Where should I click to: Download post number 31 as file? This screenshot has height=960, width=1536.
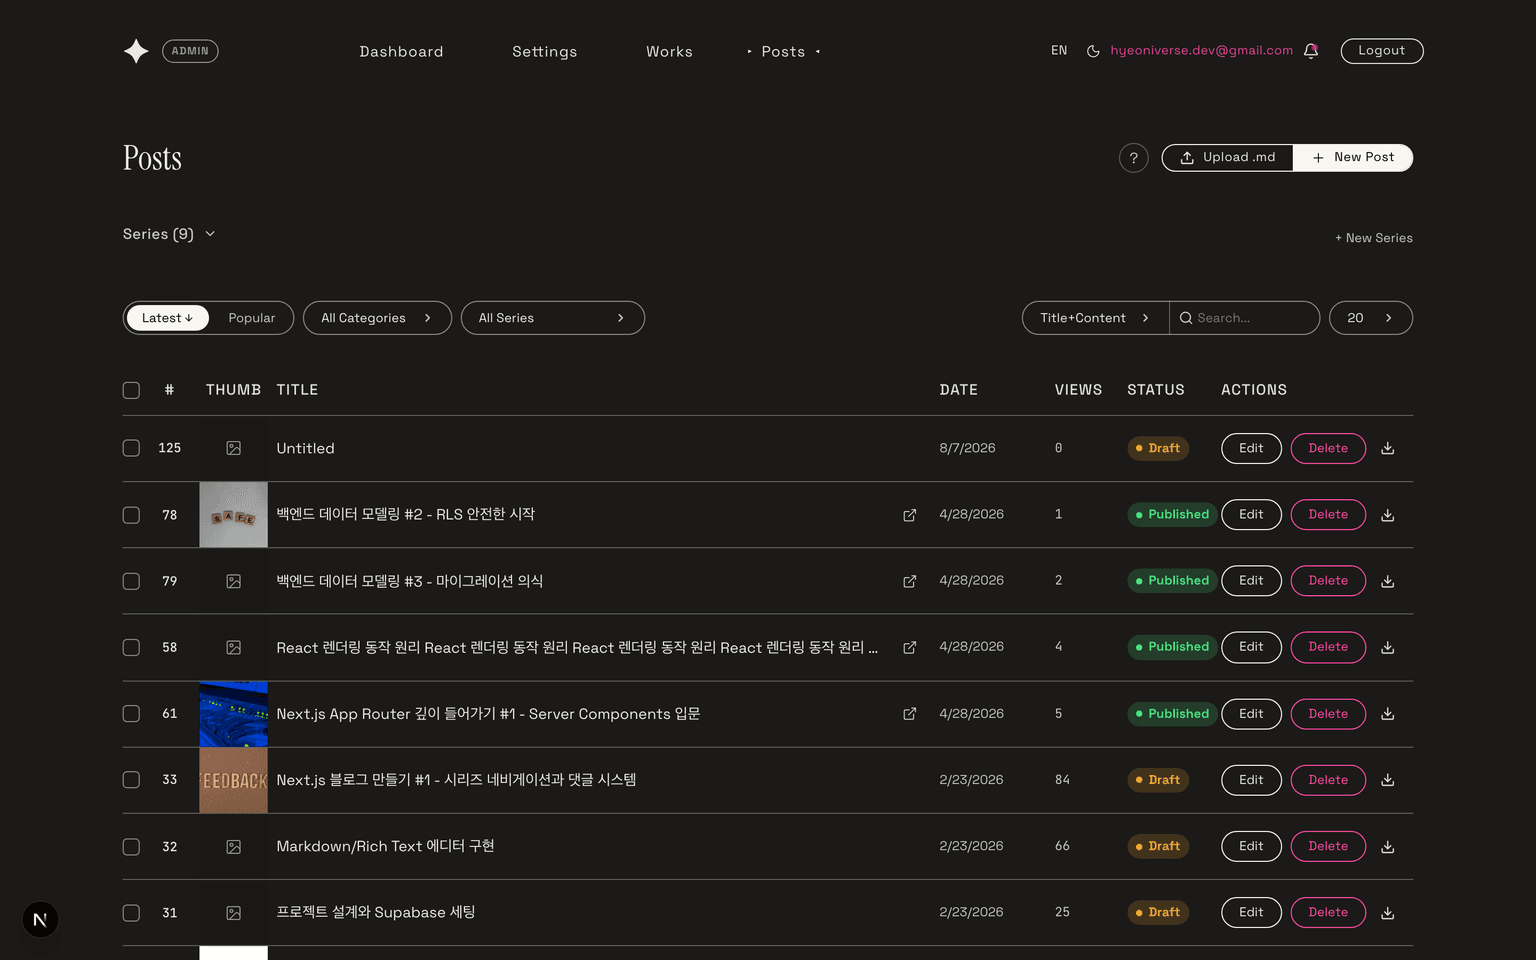point(1388,913)
